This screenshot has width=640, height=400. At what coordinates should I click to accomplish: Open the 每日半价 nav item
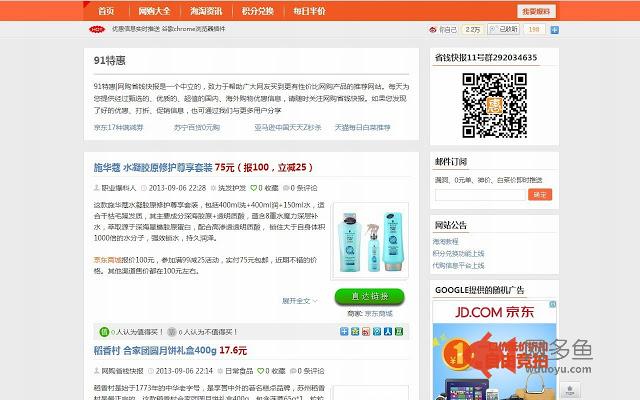coord(309,11)
